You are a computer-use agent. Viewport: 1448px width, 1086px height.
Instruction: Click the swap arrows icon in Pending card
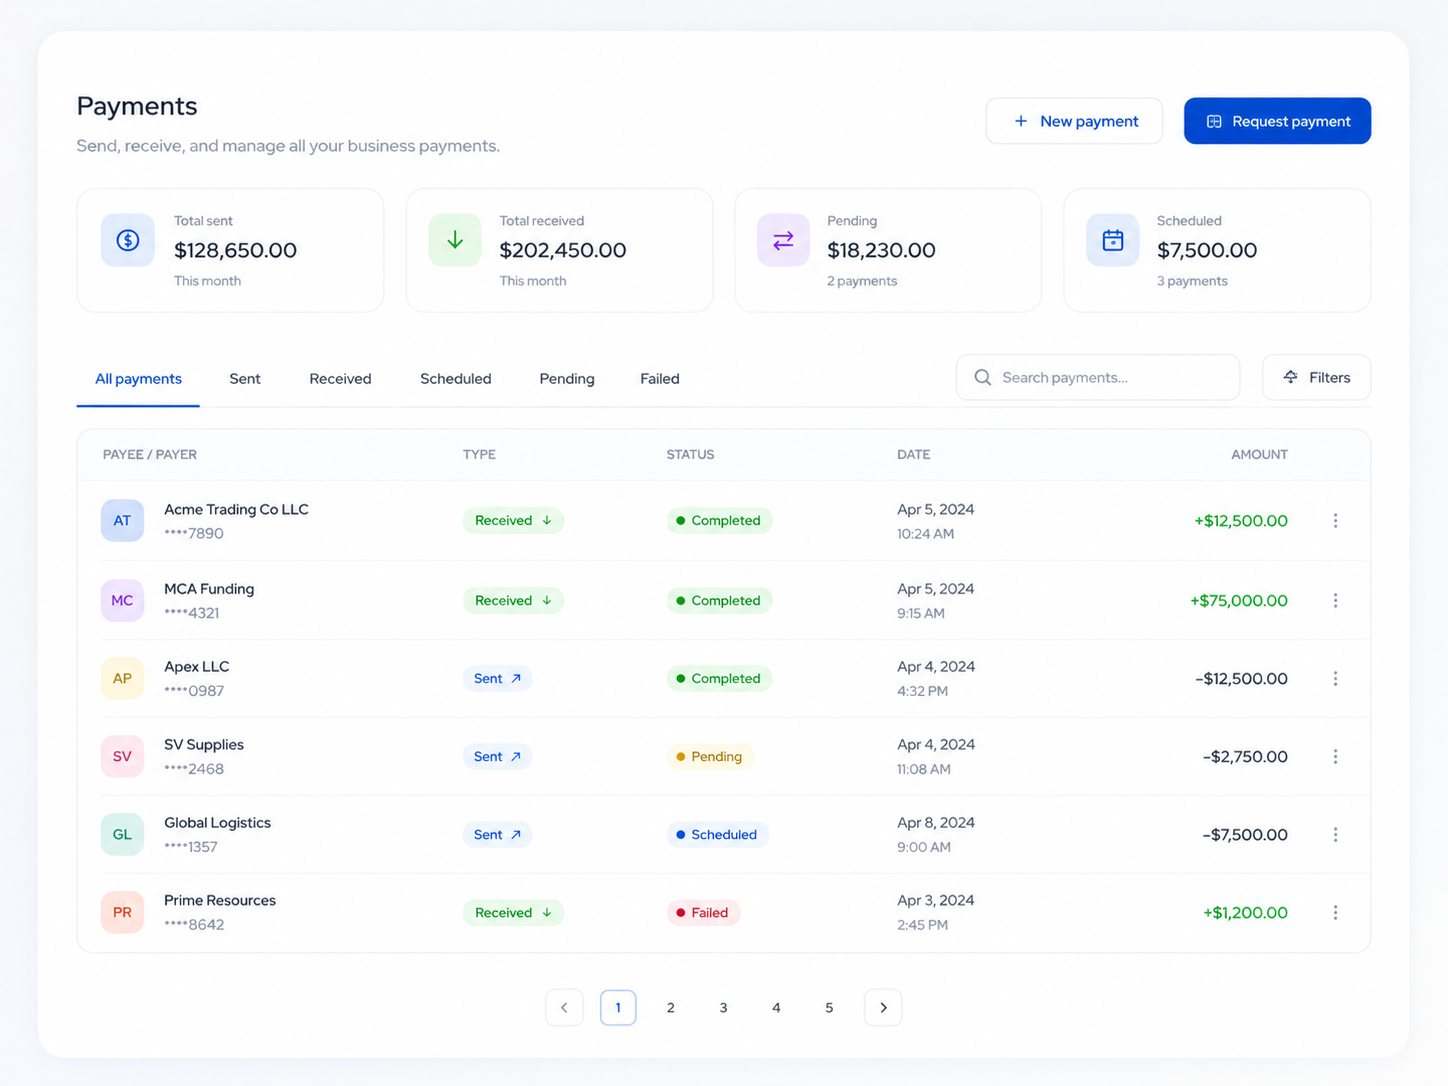783,240
